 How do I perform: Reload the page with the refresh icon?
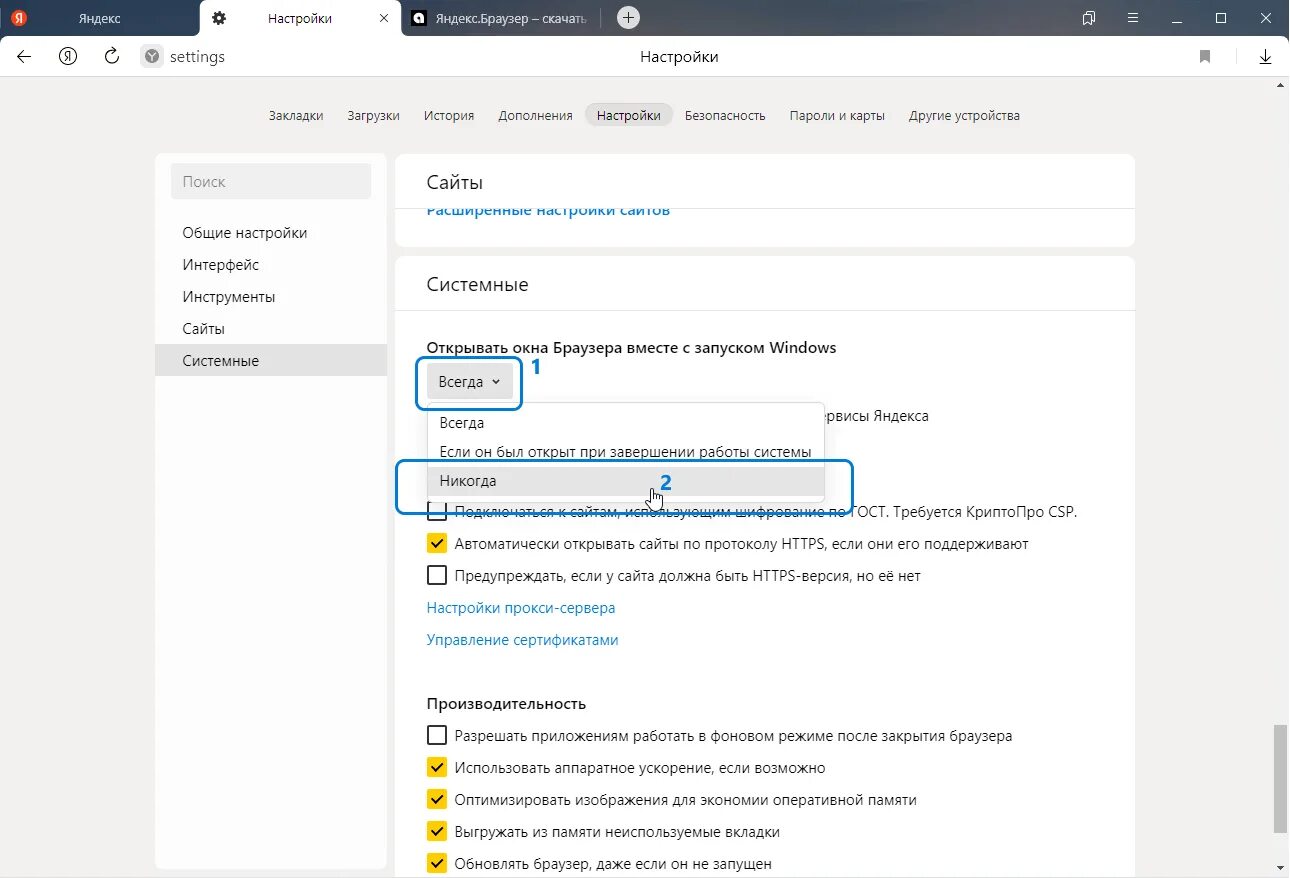112,57
